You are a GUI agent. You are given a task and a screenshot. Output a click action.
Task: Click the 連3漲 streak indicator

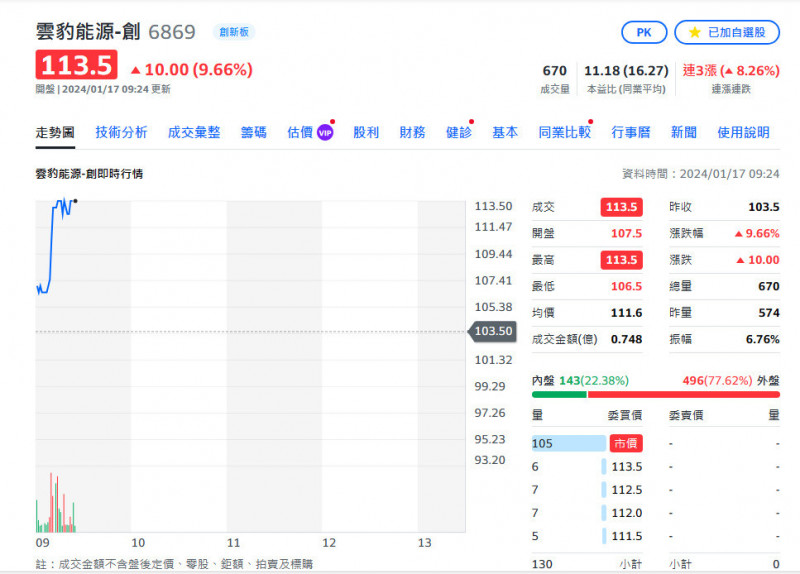[x=731, y=71]
